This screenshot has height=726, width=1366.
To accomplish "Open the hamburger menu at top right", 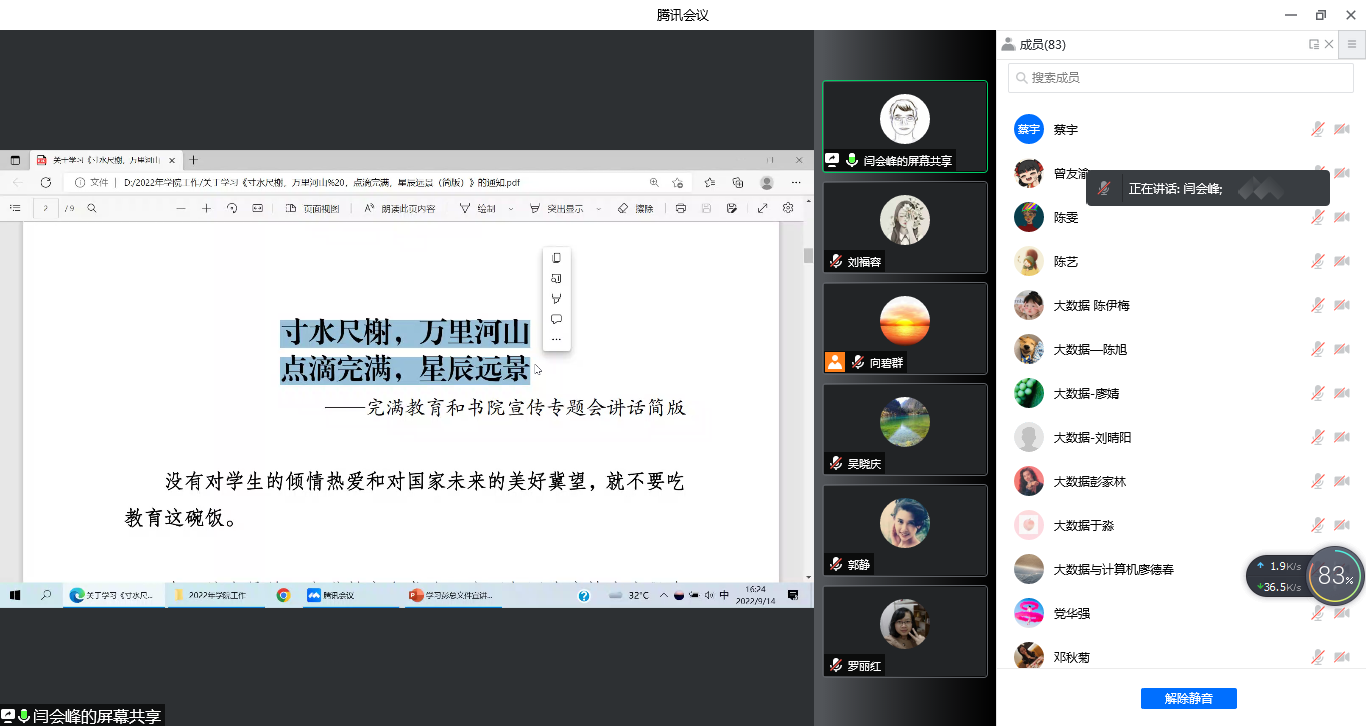I will click(1351, 44).
